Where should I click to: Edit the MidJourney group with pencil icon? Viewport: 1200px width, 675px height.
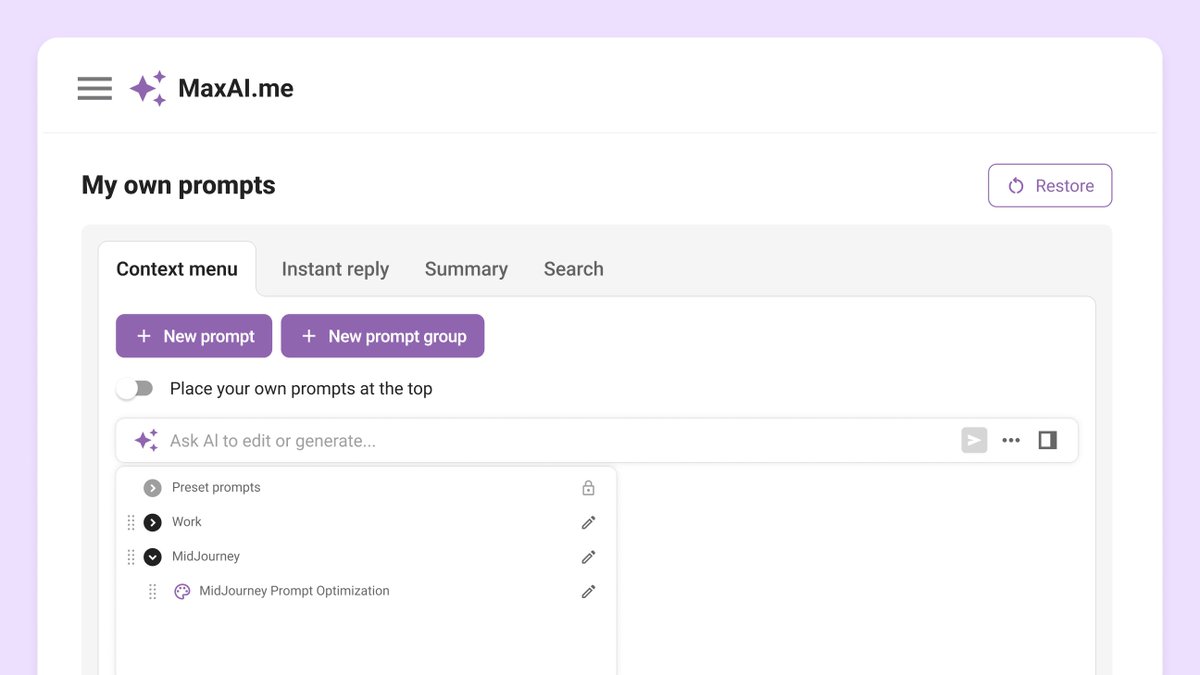(588, 557)
